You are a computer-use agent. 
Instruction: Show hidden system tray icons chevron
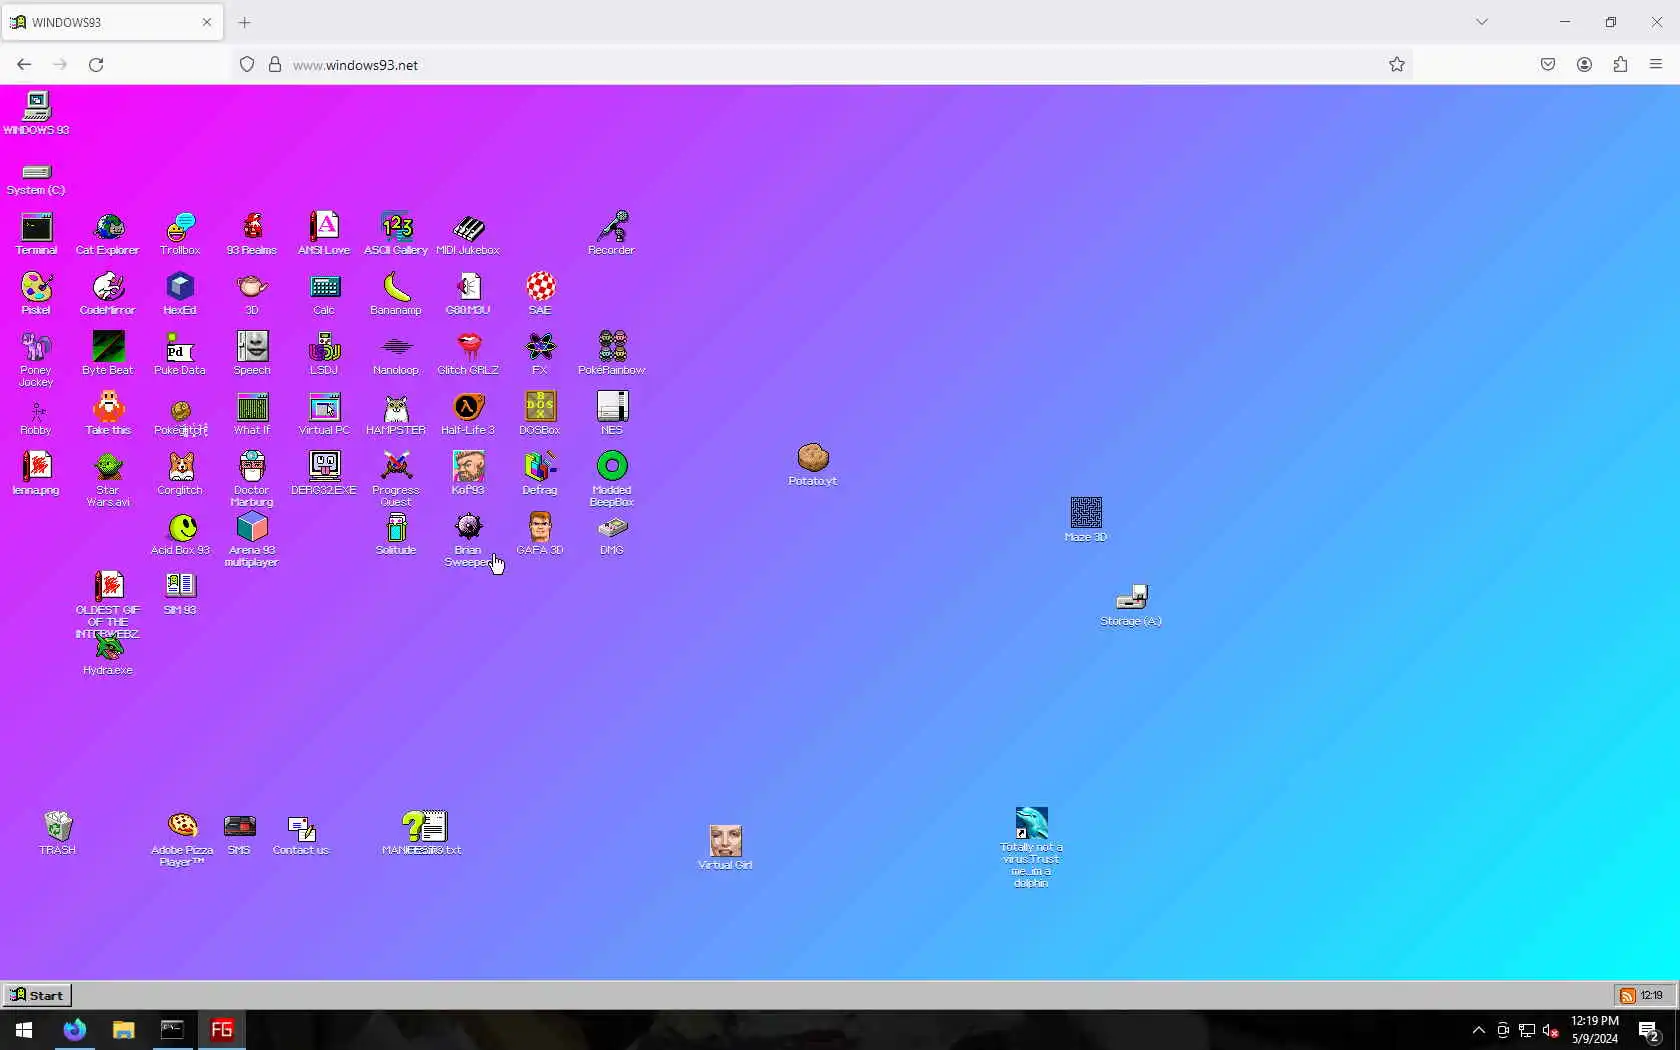[1479, 1030]
